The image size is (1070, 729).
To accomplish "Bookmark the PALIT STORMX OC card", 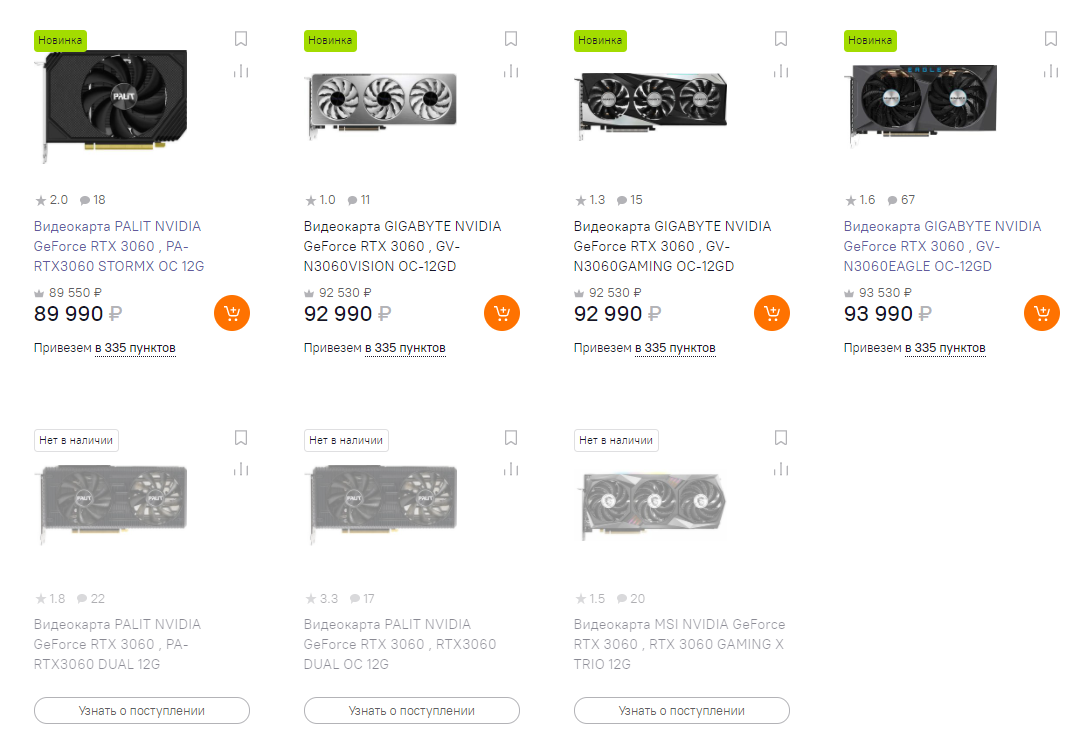I will [x=241, y=39].
